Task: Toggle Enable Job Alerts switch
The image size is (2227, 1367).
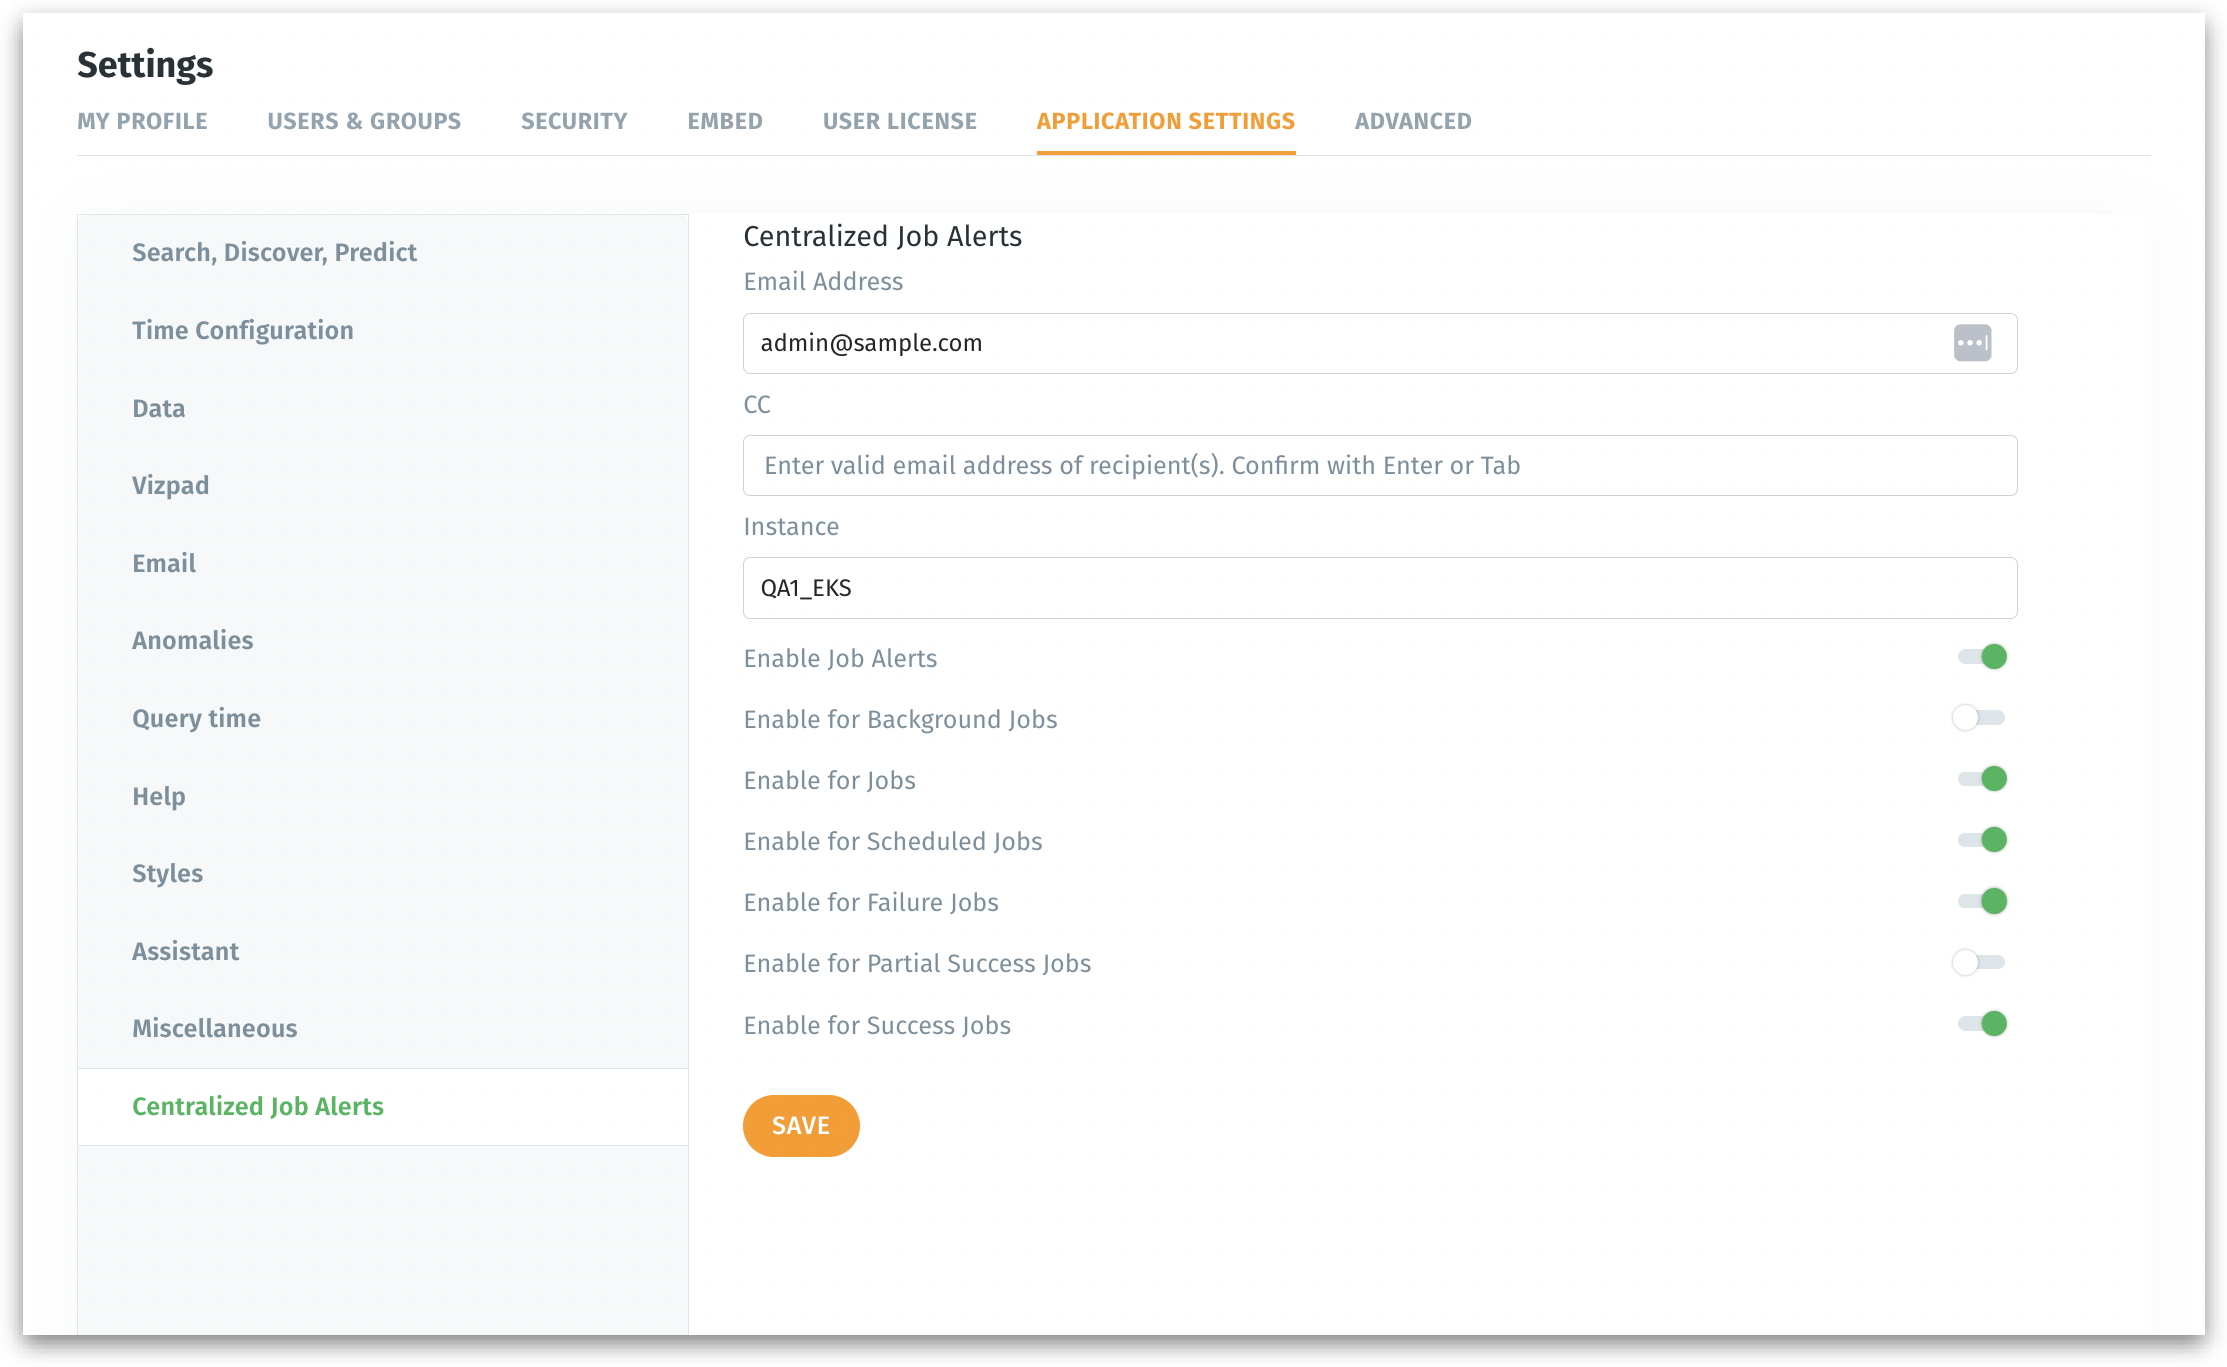Action: (x=1982, y=657)
